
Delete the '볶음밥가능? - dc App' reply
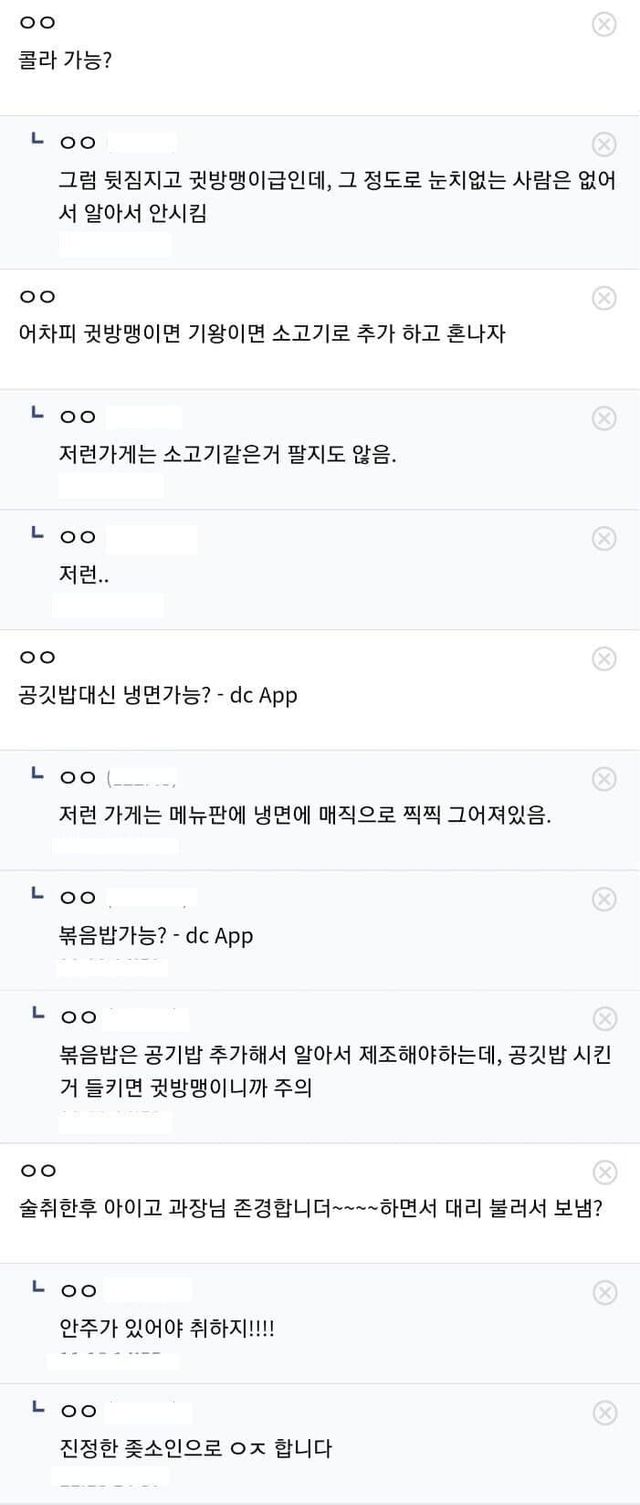click(x=604, y=899)
